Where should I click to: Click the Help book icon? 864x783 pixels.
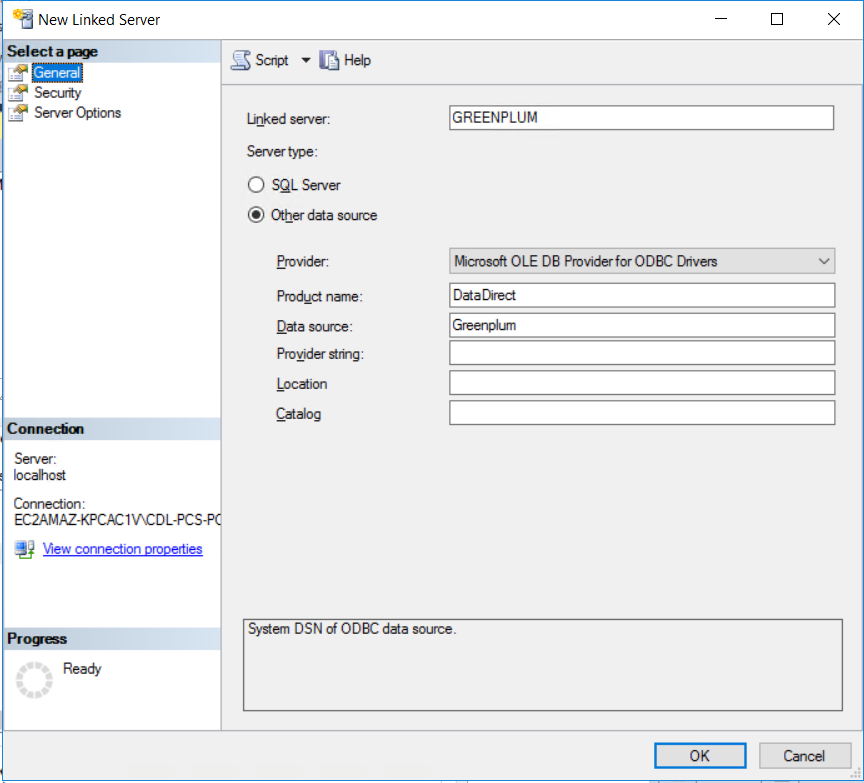(329, 60)
